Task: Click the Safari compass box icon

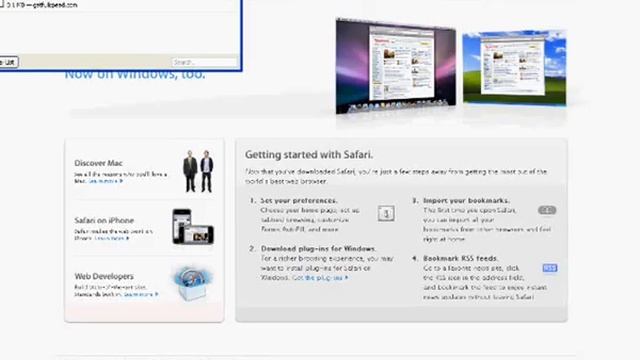Action: coord(192,283)
